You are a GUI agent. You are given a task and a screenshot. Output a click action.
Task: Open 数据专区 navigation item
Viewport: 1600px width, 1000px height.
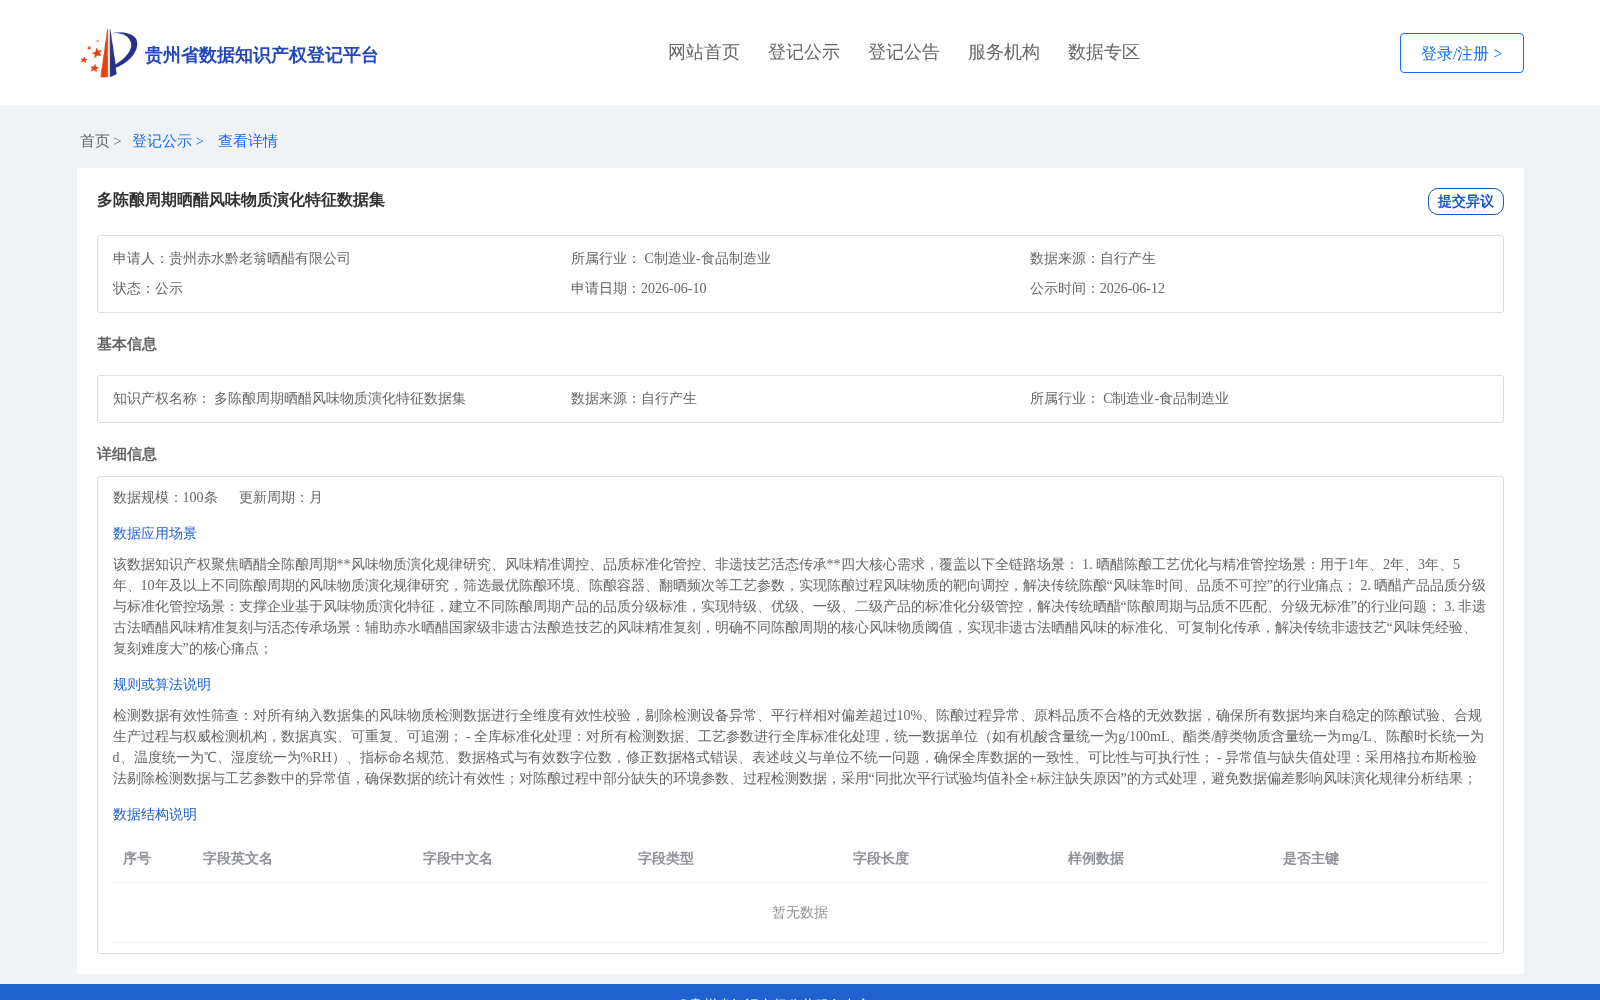click(1104, 52)
